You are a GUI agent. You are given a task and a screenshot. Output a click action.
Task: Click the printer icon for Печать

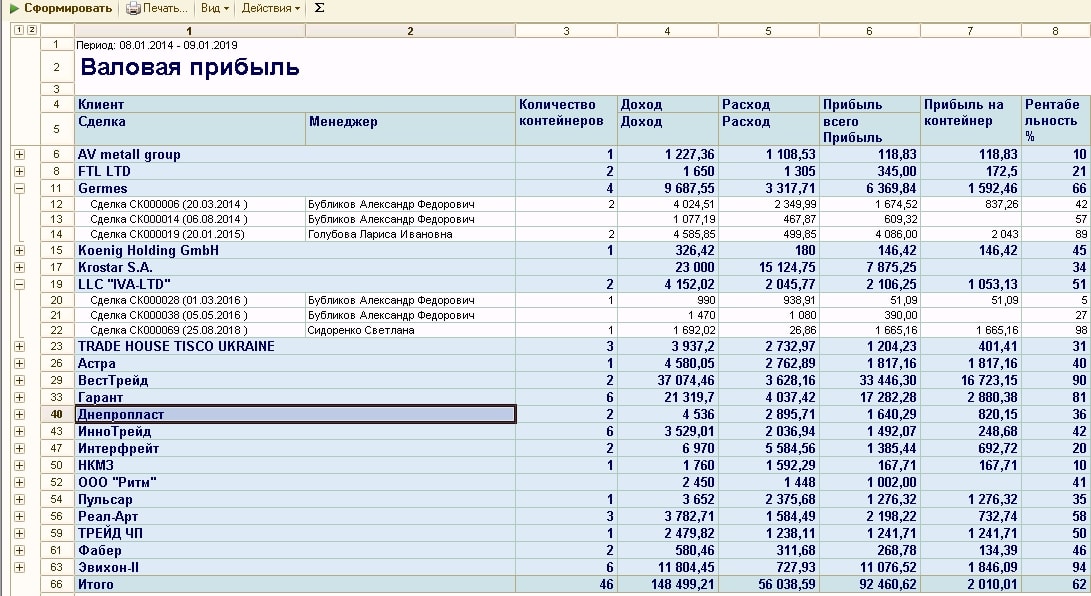(x=133, y=8)
